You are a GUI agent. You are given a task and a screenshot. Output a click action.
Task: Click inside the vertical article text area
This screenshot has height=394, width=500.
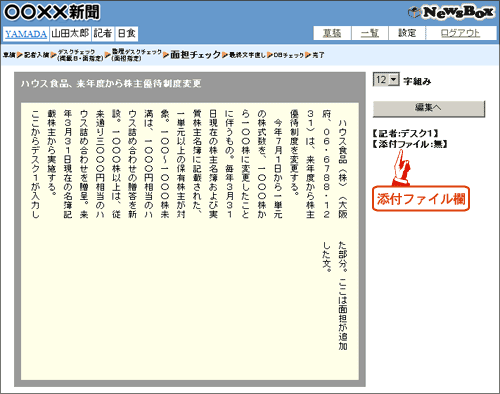coord(190,241)
